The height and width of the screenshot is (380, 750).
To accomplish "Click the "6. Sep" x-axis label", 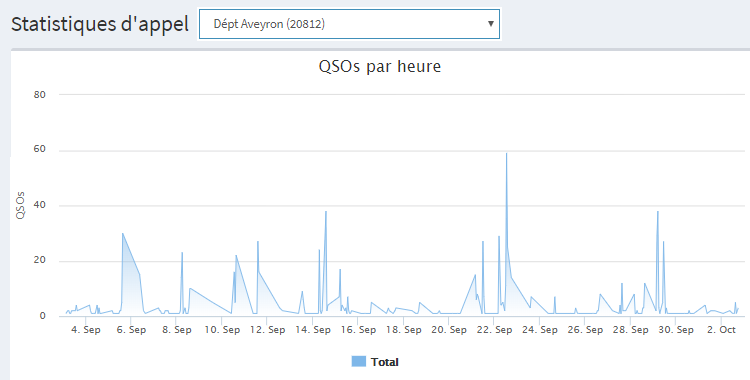I will tap(132, 330).
